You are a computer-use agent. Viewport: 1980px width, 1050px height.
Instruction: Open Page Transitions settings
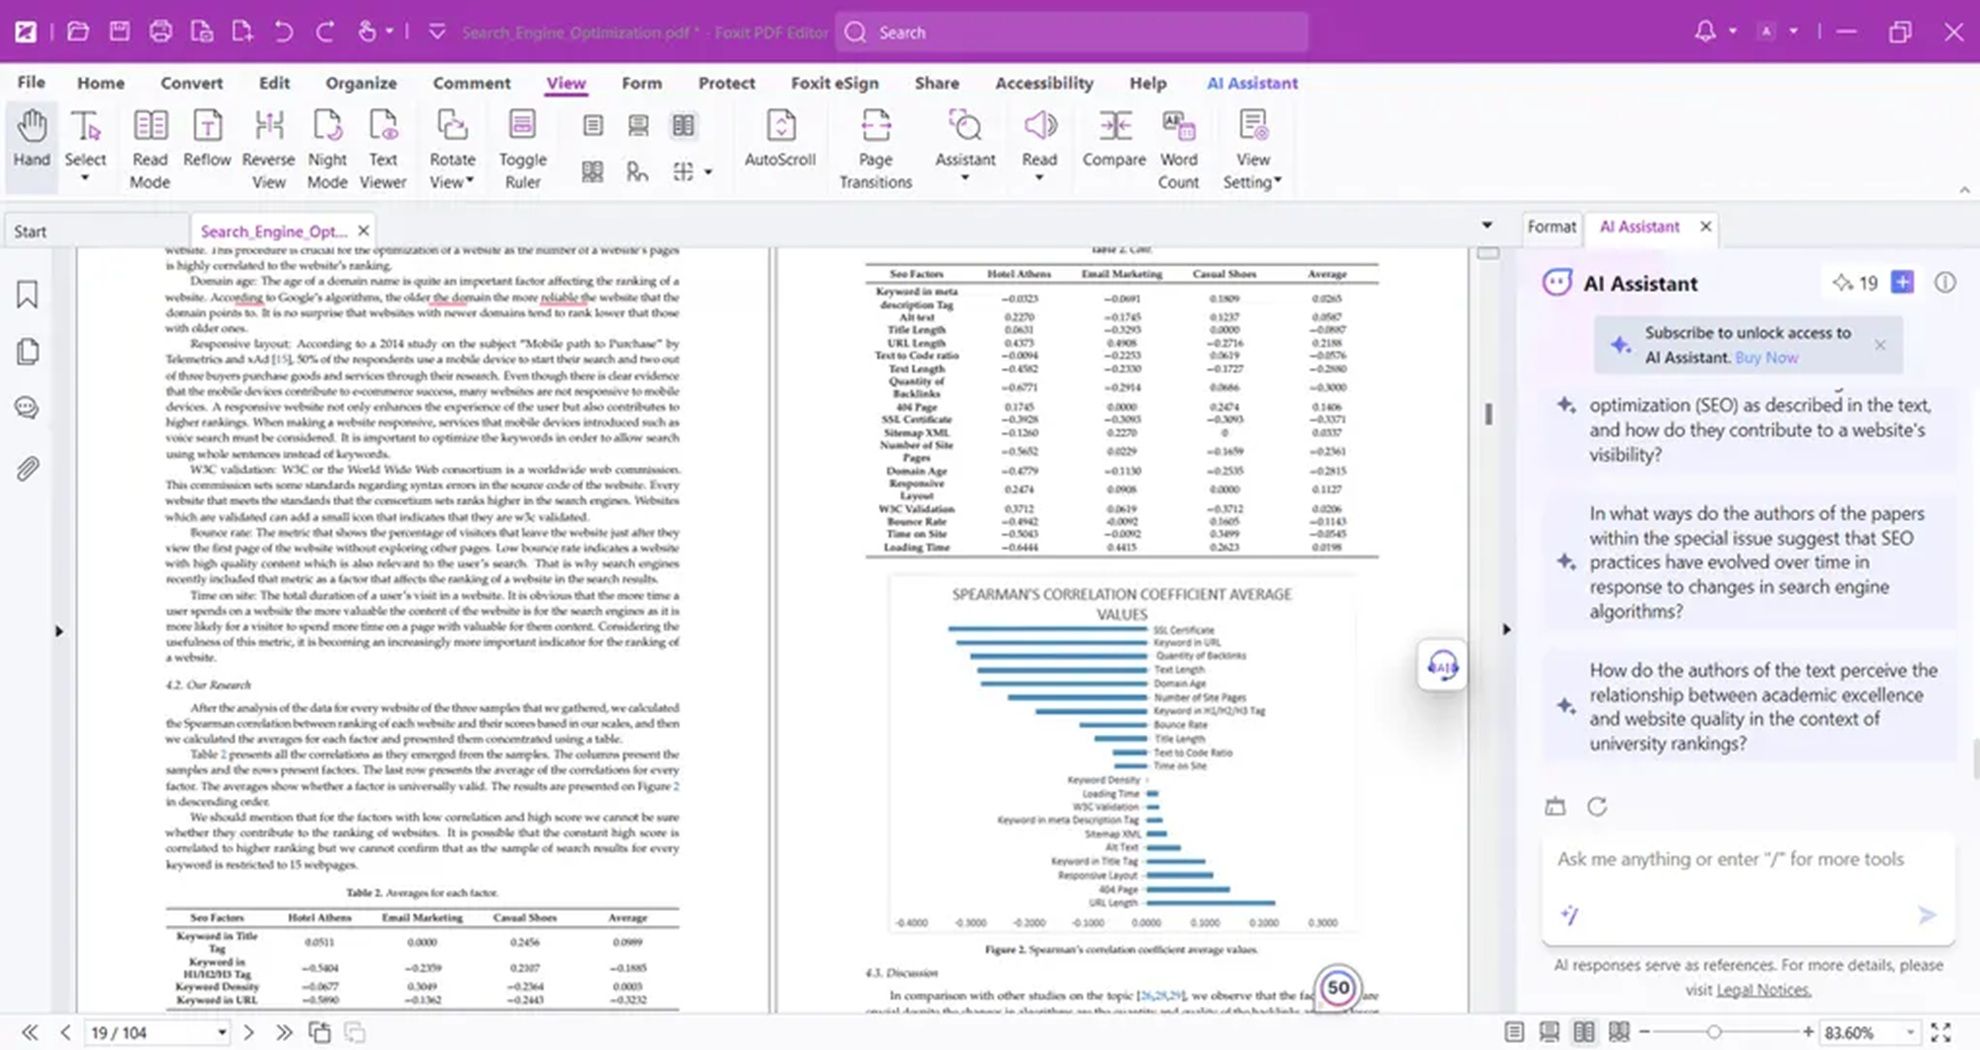(875, 150)
